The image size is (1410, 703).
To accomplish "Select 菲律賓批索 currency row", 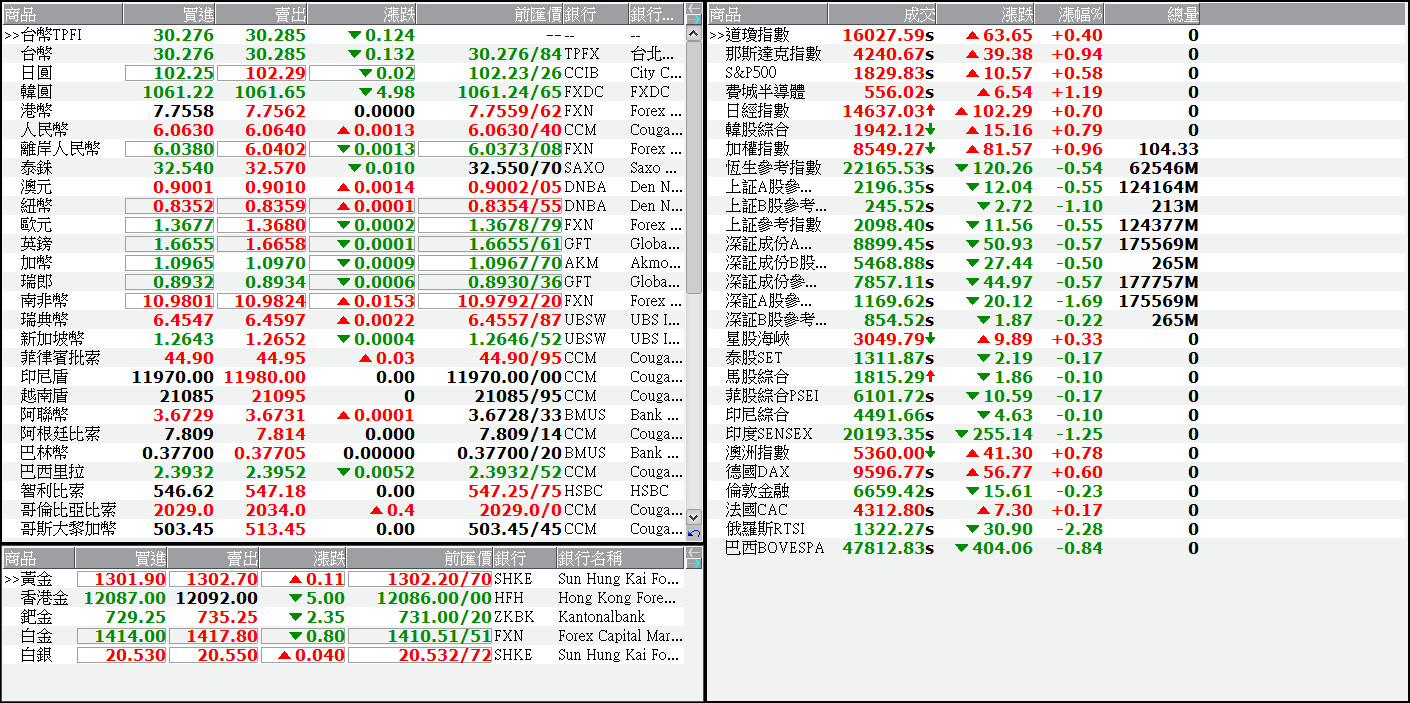I will click(x=343, y=358).
